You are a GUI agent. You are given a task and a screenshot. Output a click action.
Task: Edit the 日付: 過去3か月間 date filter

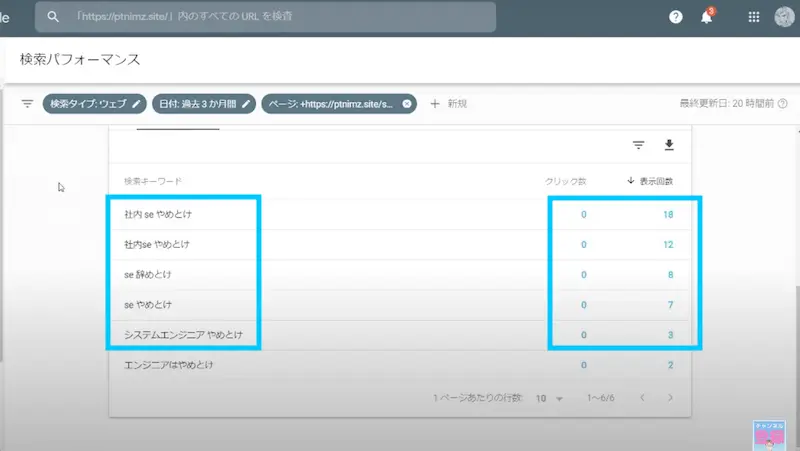(x=203, y=103)
